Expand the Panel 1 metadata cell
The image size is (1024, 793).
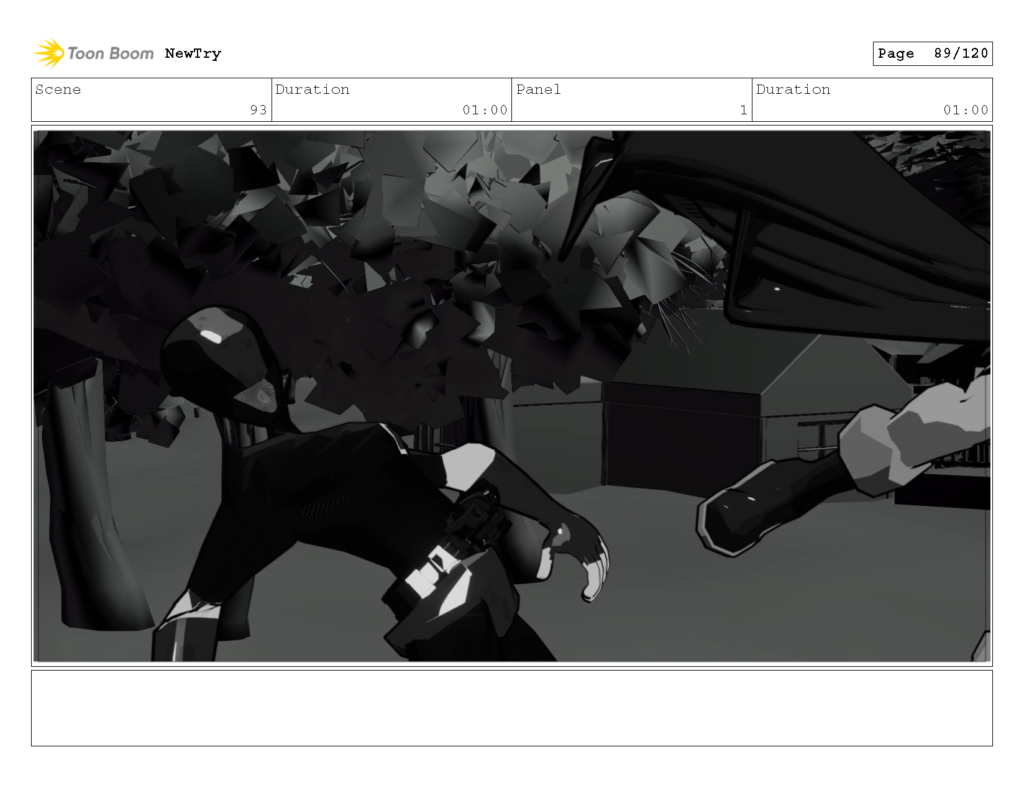pos(632,99)
